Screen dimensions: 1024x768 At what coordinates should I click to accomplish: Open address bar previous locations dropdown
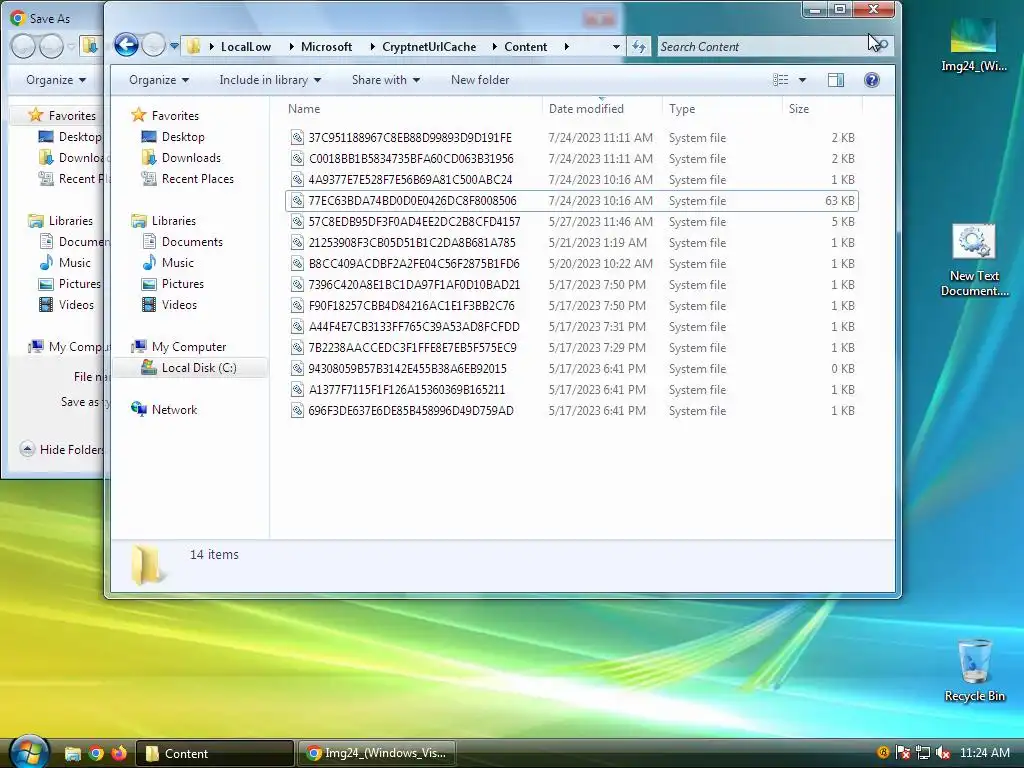[x=616, y=47]
